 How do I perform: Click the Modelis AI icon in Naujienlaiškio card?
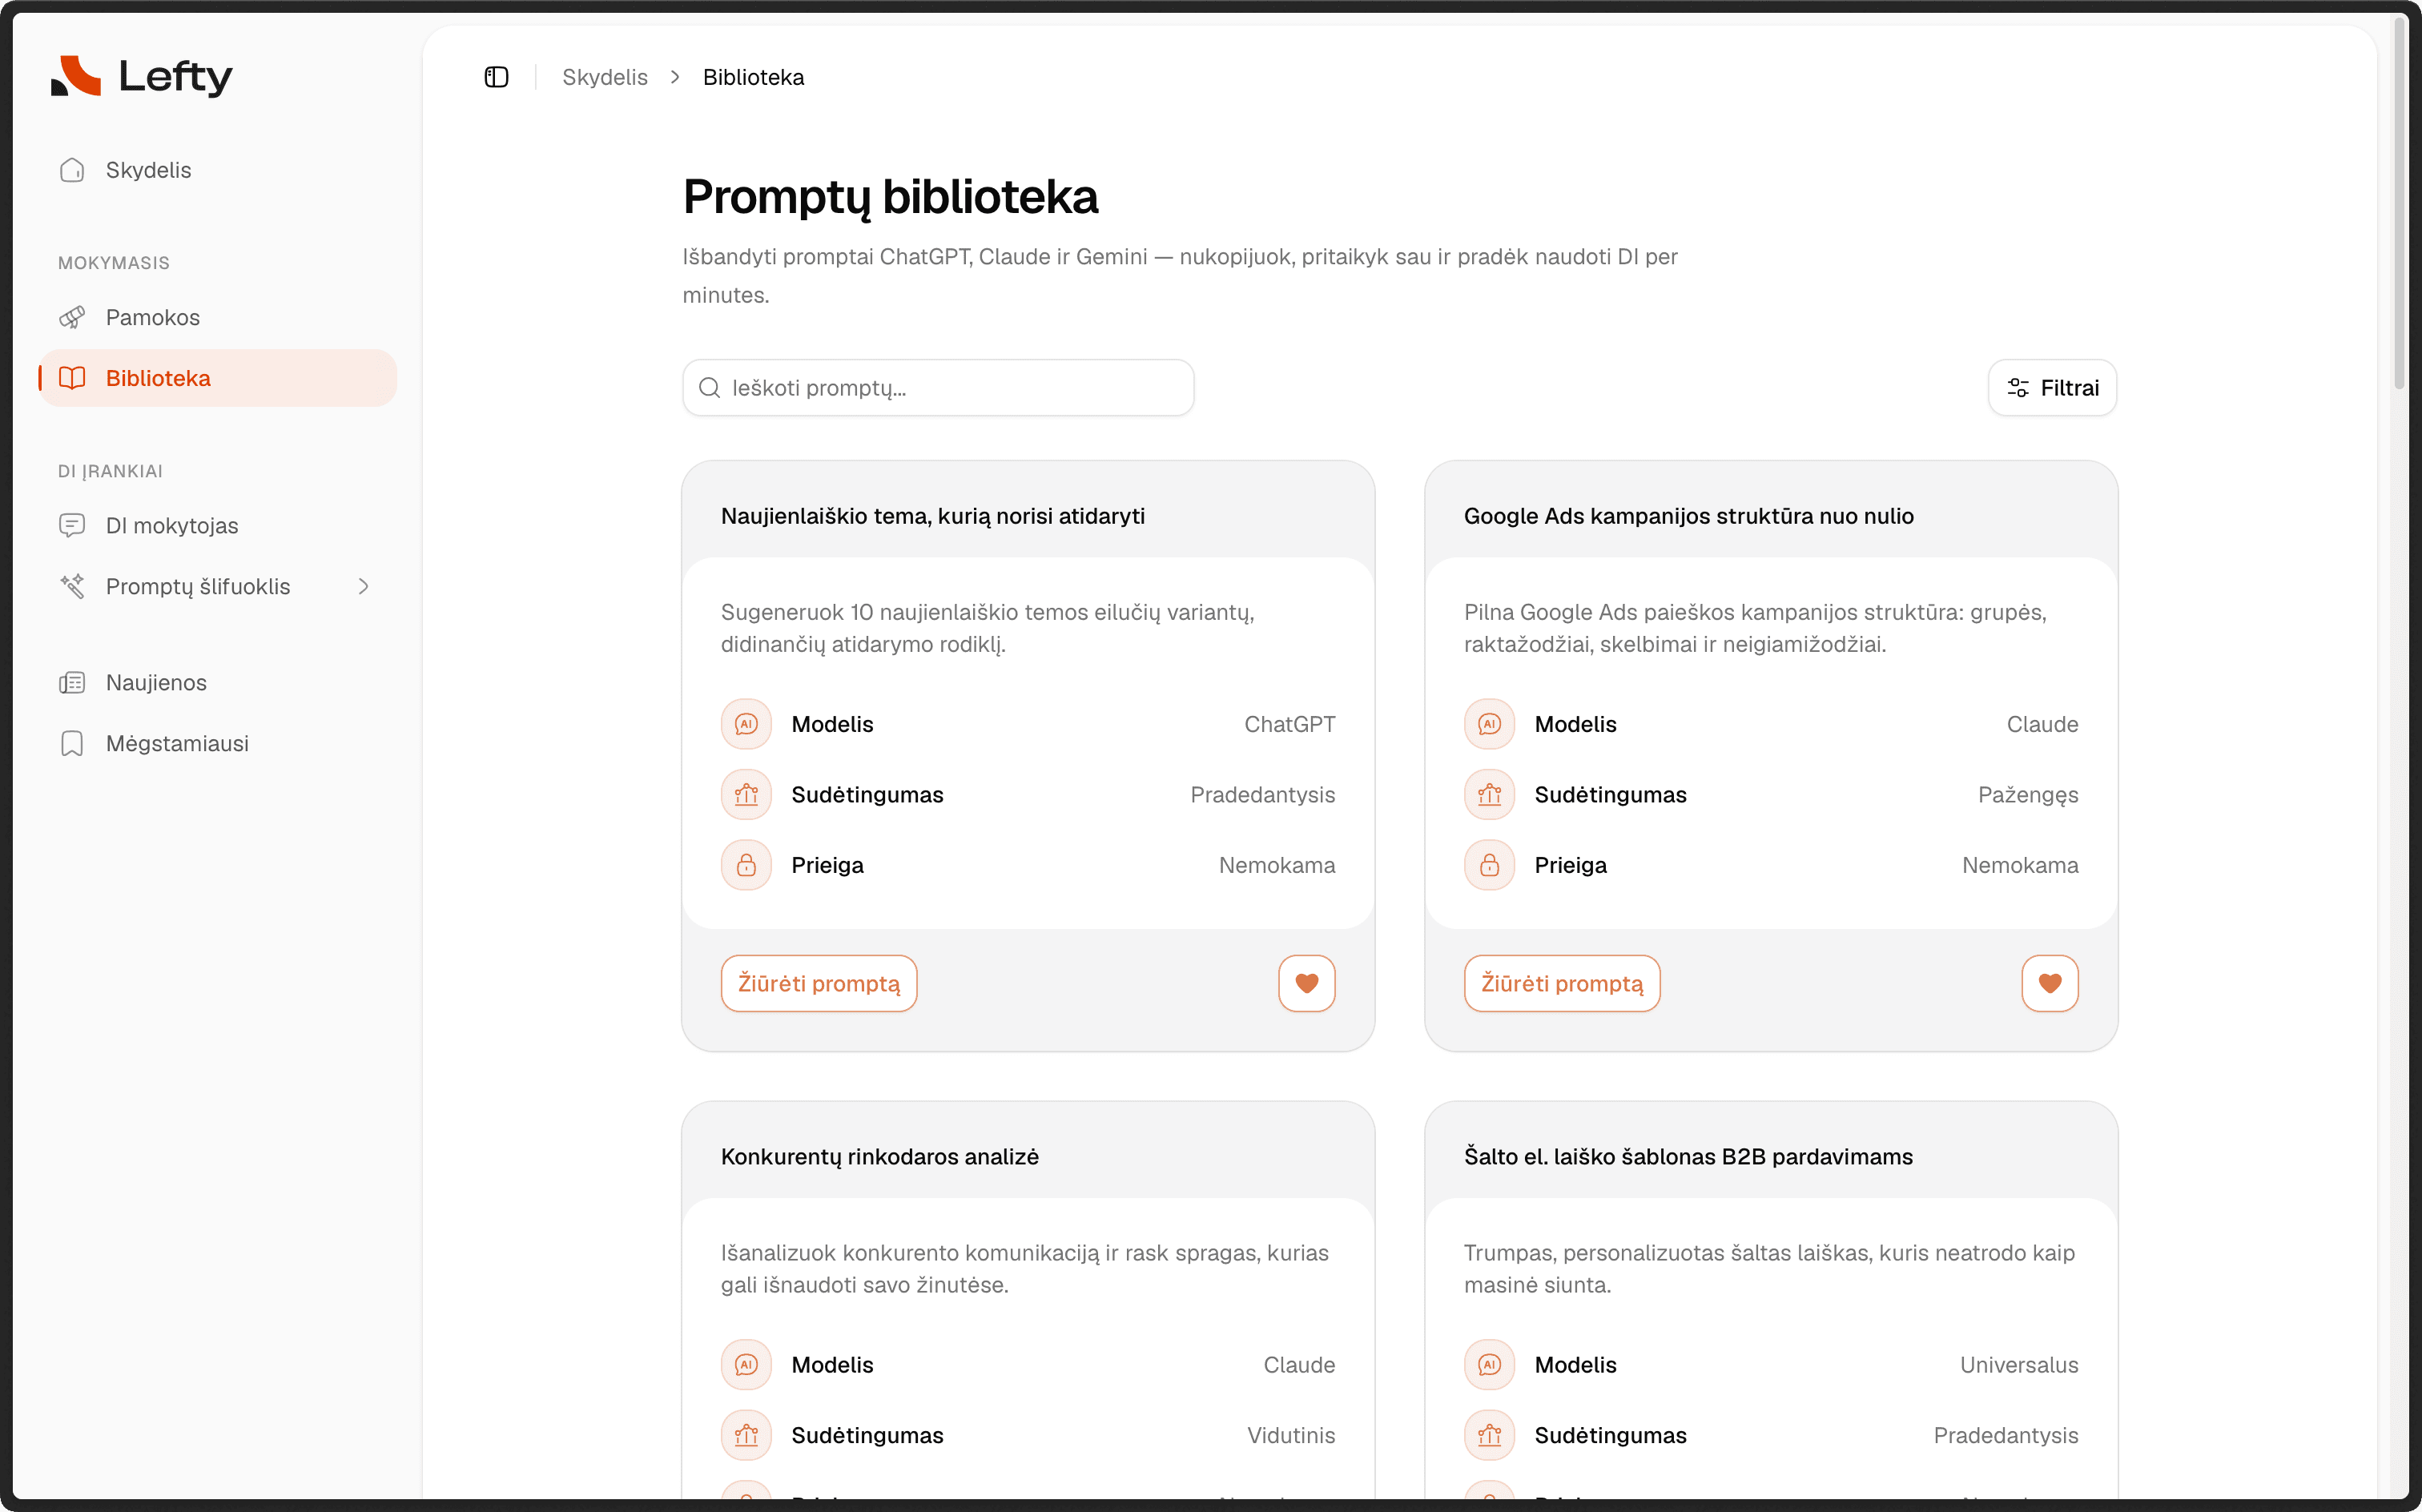click(746, 724)
